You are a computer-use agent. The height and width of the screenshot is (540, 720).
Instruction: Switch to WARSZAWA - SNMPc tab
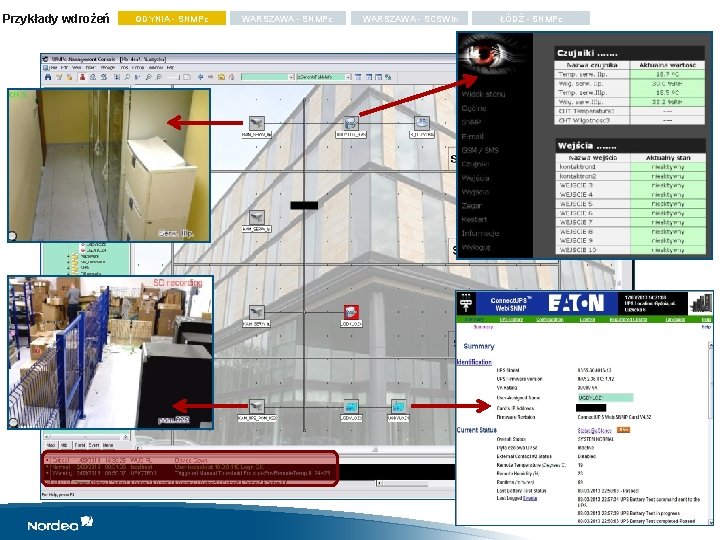(287, 18)
